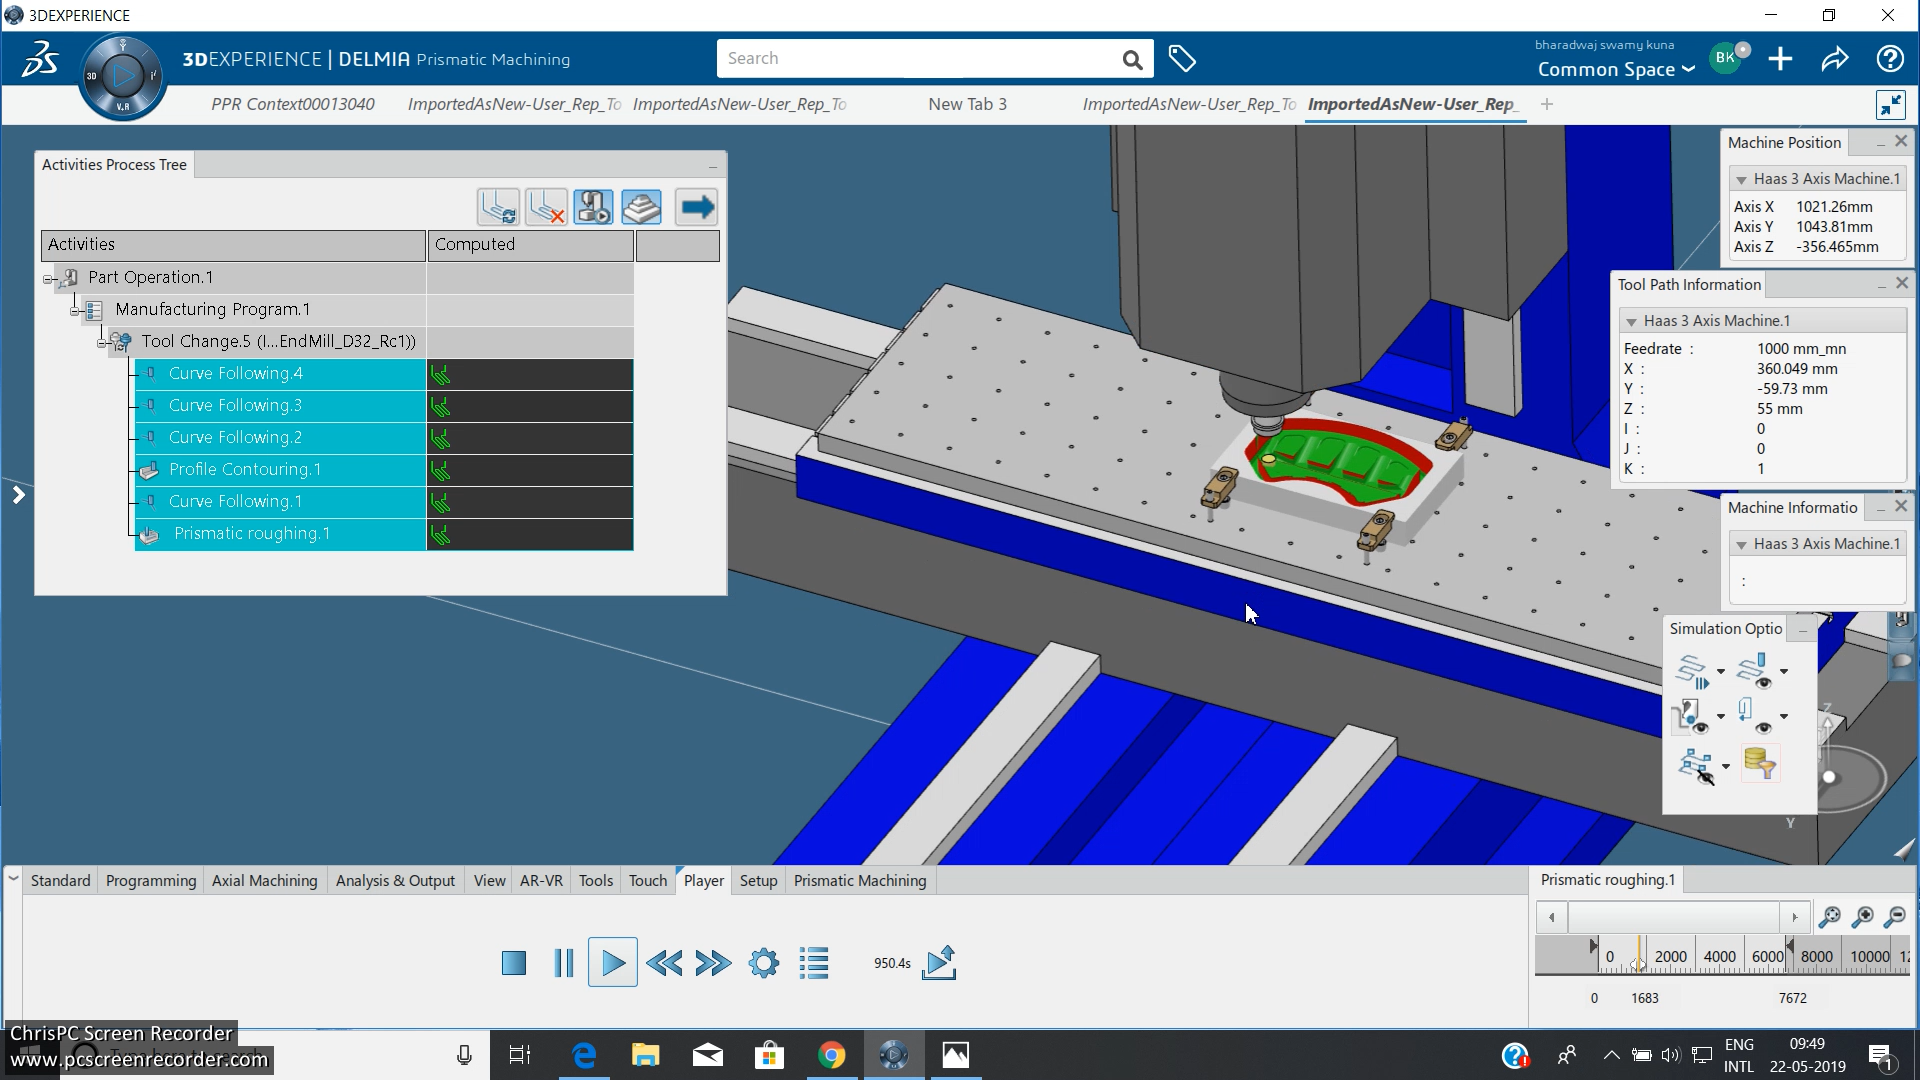The image size is (1920, 1080).
Task: Click the compute tool path icon
Action: (498, 207)
